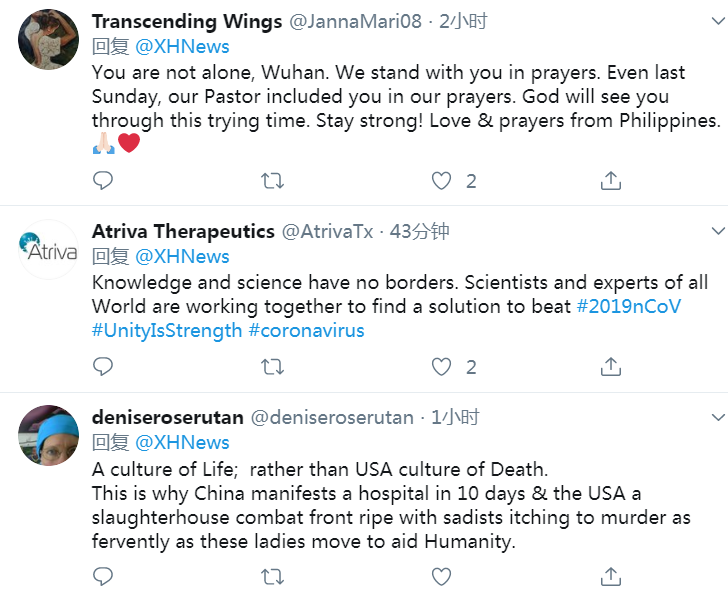Retweet the Transcending Wings tweet
The image size is (728, 595).
click(x=271, y=181)
